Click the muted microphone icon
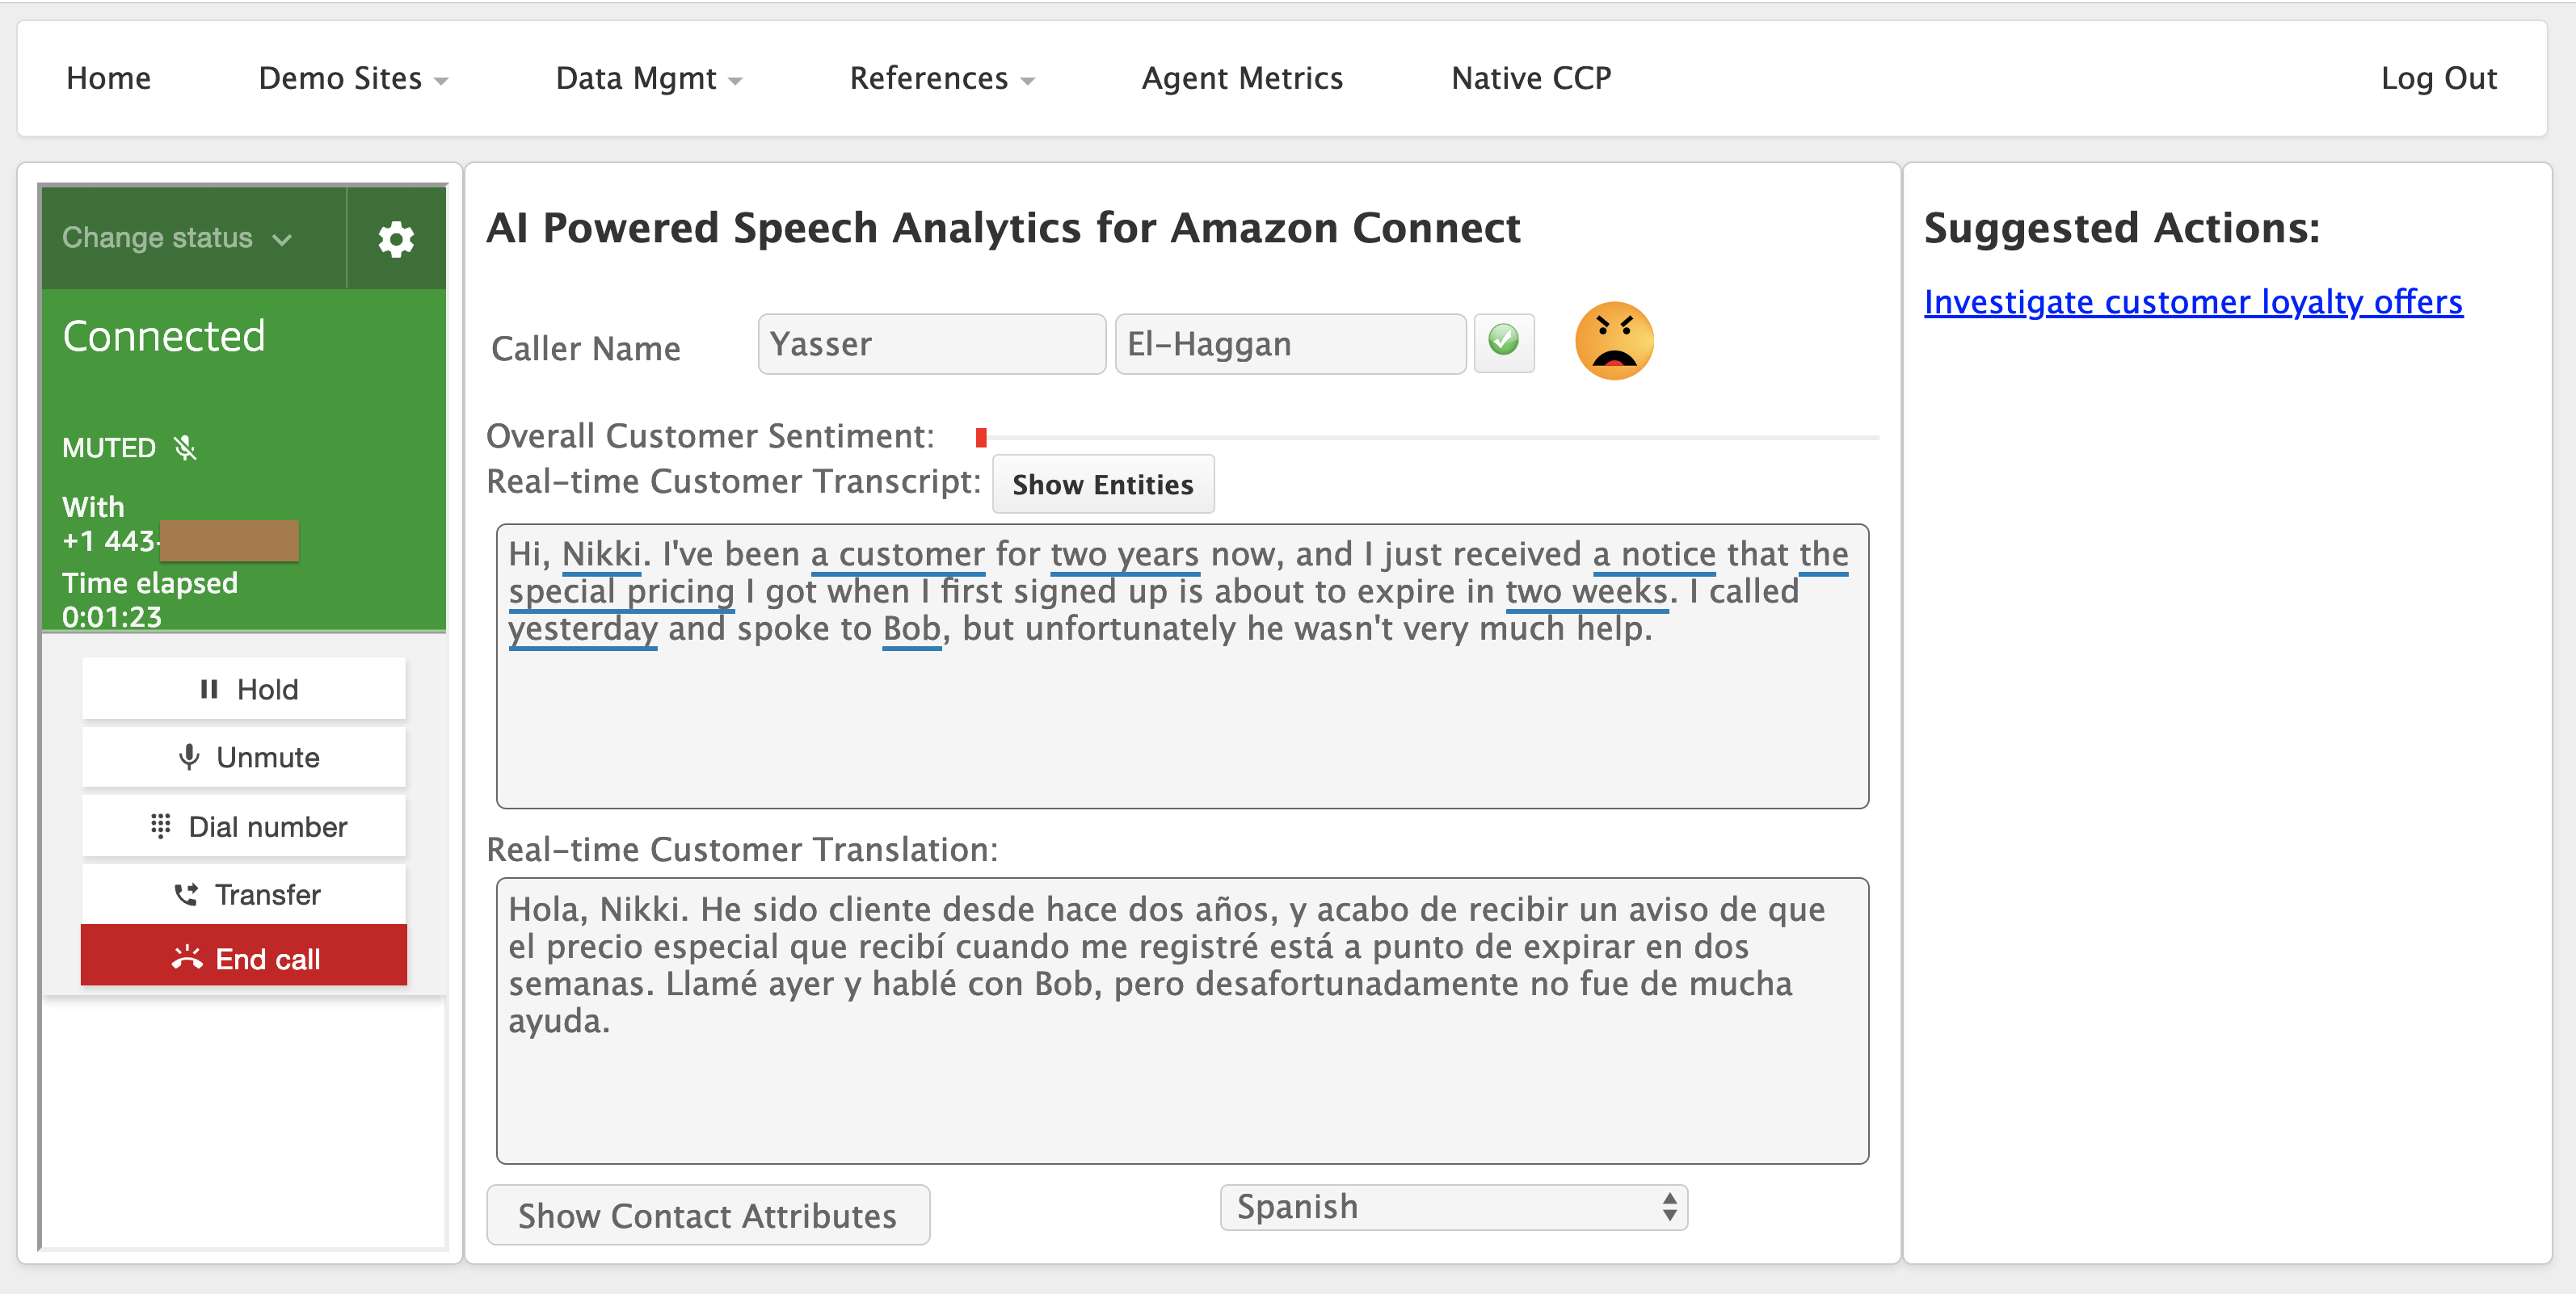 click(x=185, y=448)
